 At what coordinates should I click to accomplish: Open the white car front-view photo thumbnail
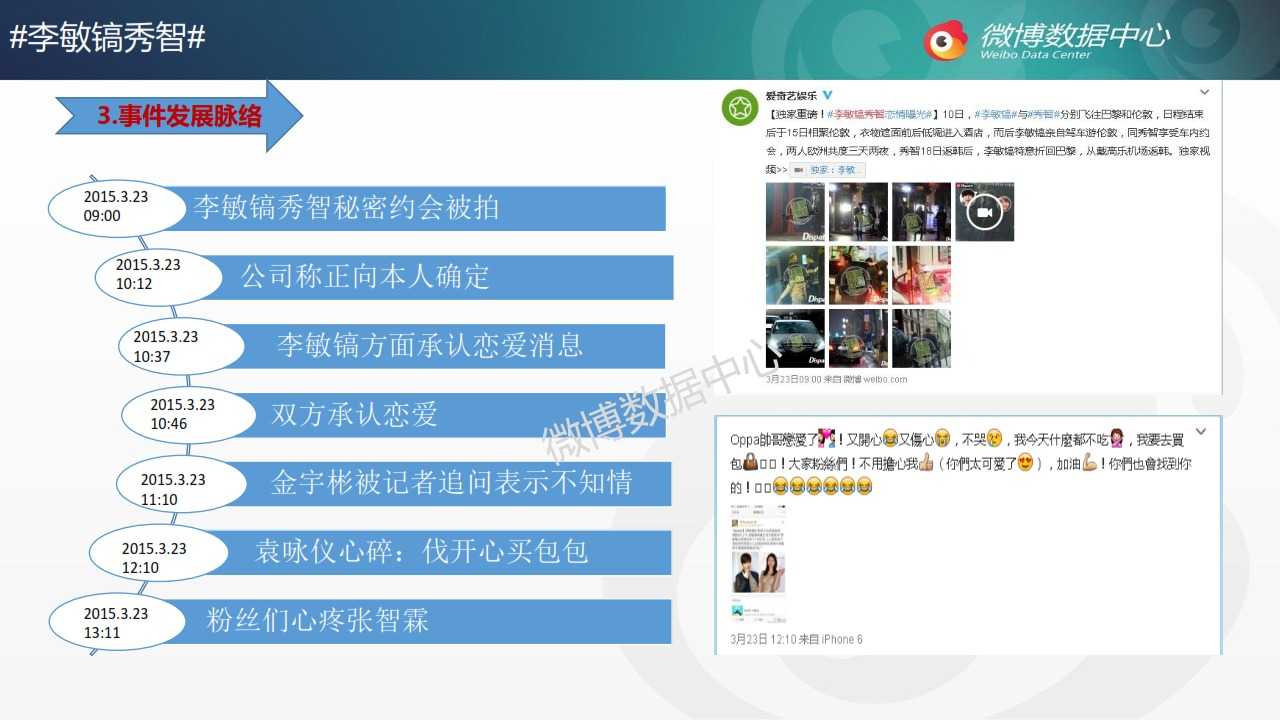coord(795,338)
